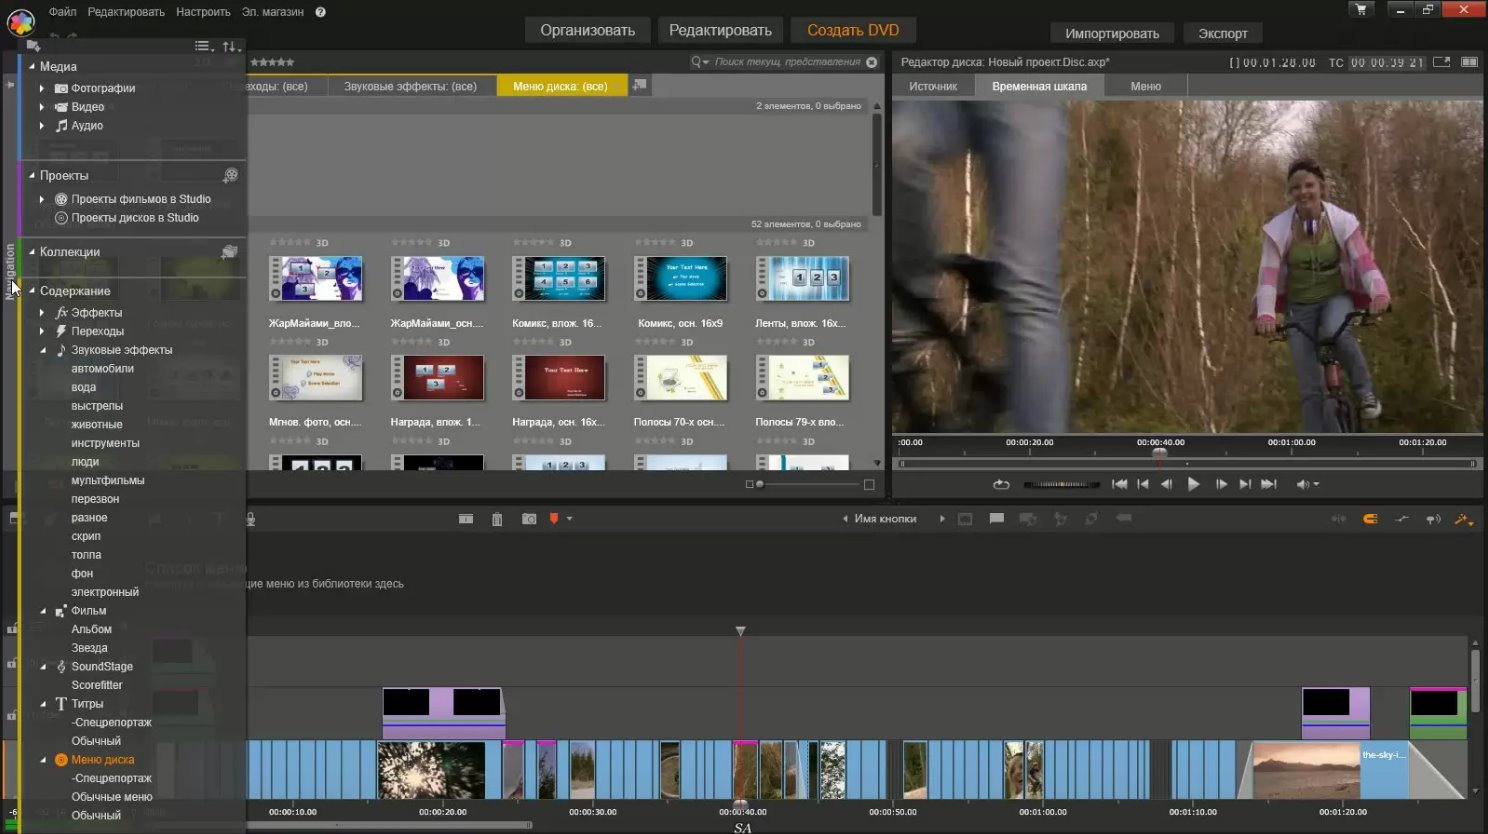The height and width of the screenshot is (834, 1488).
Task: Click the library search input field
Action: pyautogui.click(x=786, y=62)
